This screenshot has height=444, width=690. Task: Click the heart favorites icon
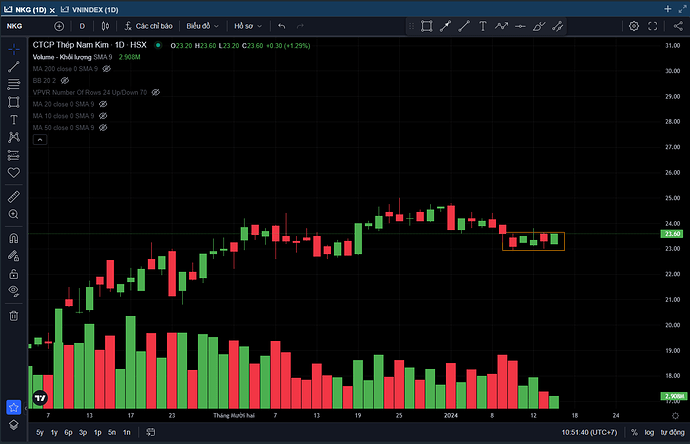(14, 172)
